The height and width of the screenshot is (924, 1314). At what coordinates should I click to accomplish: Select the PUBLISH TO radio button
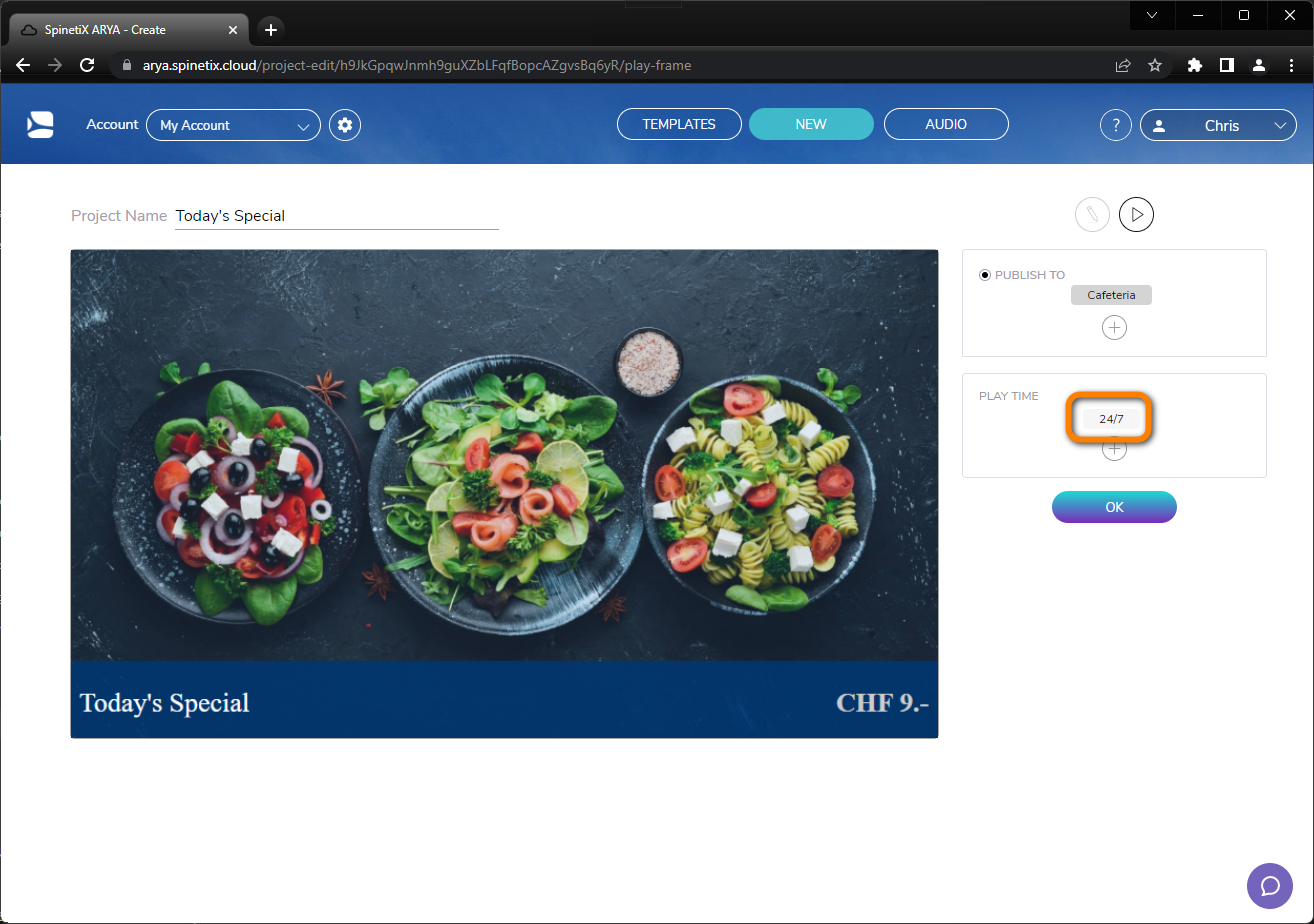tap(984, 274)
